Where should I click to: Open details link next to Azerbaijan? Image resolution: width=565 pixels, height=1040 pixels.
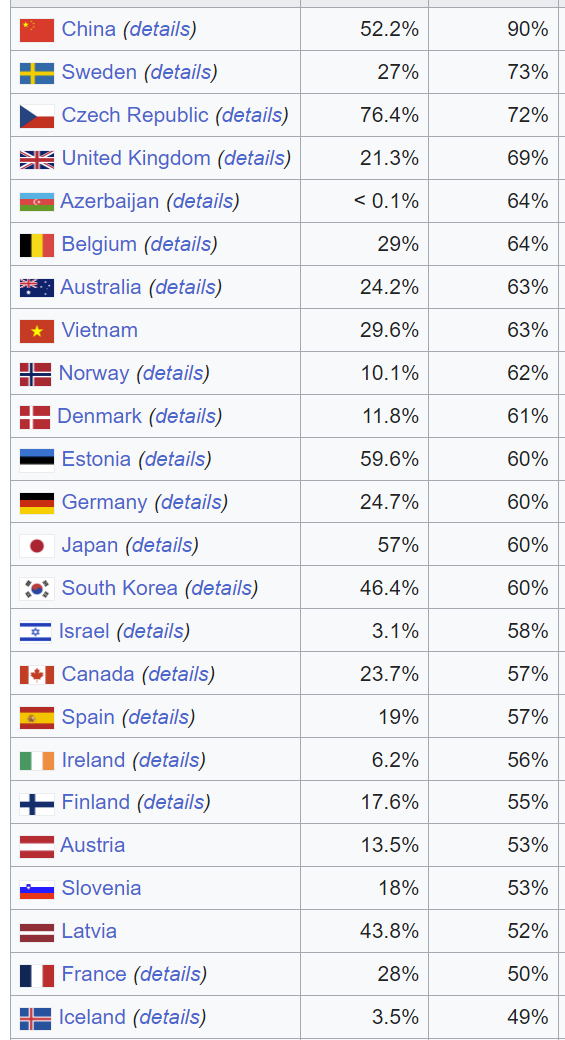coord(203,201)
